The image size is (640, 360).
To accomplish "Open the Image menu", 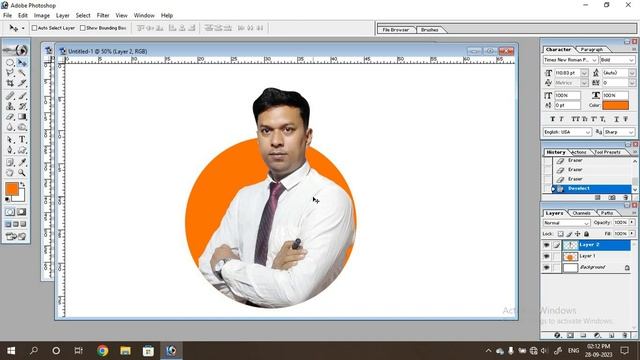I will [x=42, y=16].
